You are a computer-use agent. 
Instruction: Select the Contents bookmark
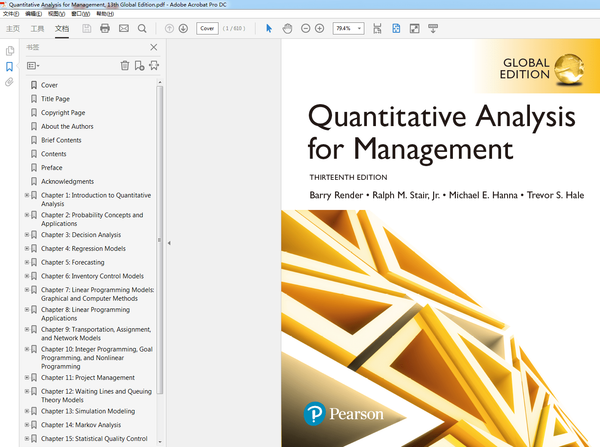(54, 154)
